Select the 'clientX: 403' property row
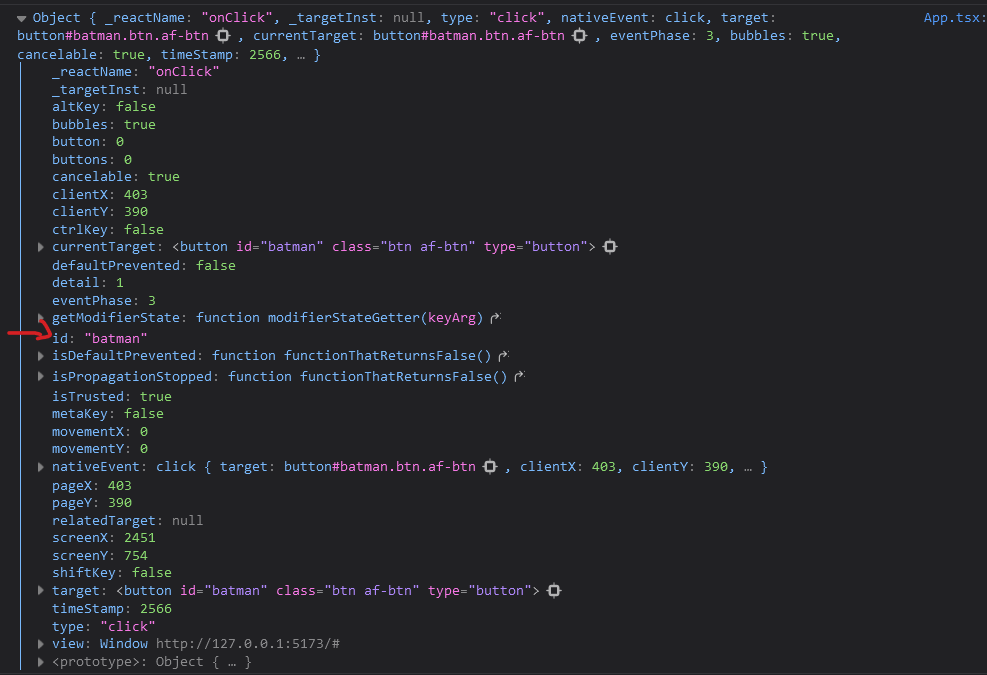987x675 pixels. click(x=99, y=195)
